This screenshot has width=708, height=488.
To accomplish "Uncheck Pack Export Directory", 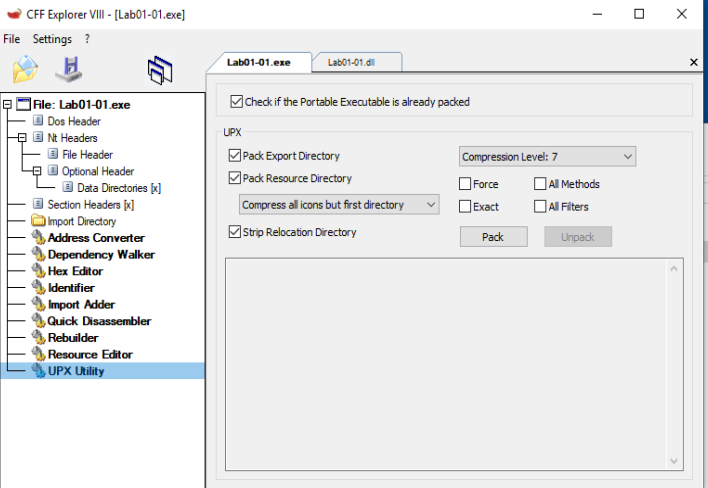I will (234, 156).
